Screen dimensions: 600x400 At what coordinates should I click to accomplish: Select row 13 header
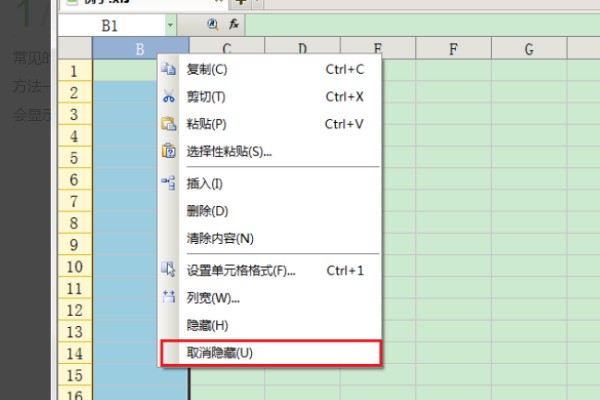(x=75, y=331)
